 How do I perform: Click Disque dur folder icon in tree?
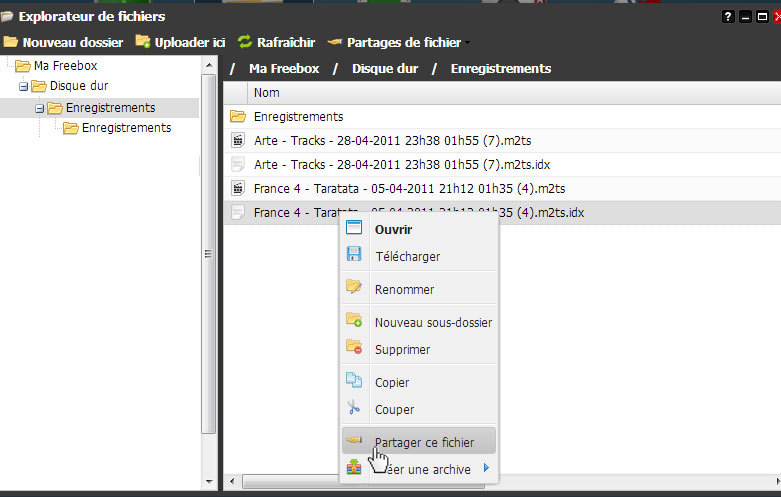(x=38, y=86)
